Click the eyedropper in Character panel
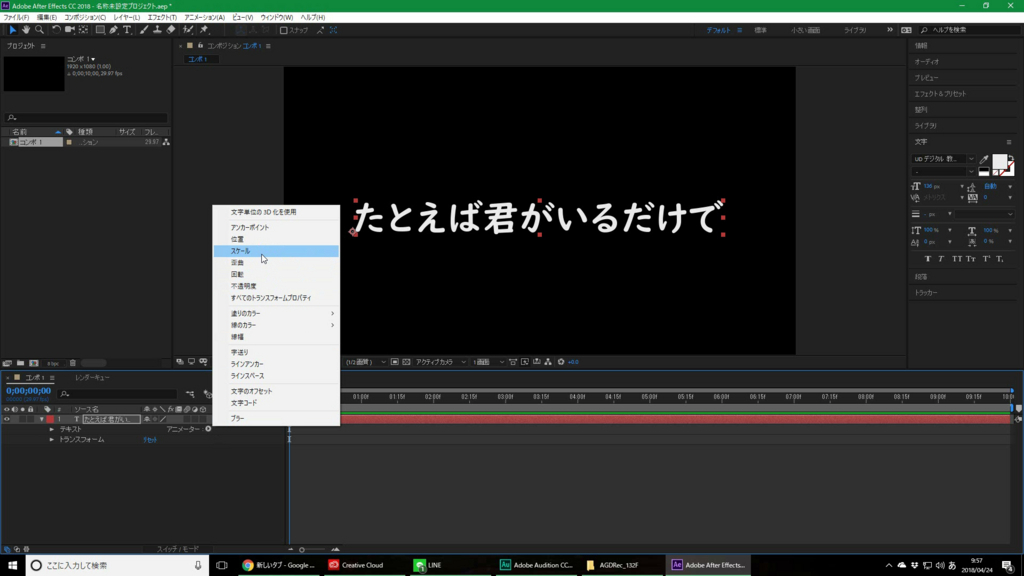This screenshot has height=576, width=1024. click(984, 159)
